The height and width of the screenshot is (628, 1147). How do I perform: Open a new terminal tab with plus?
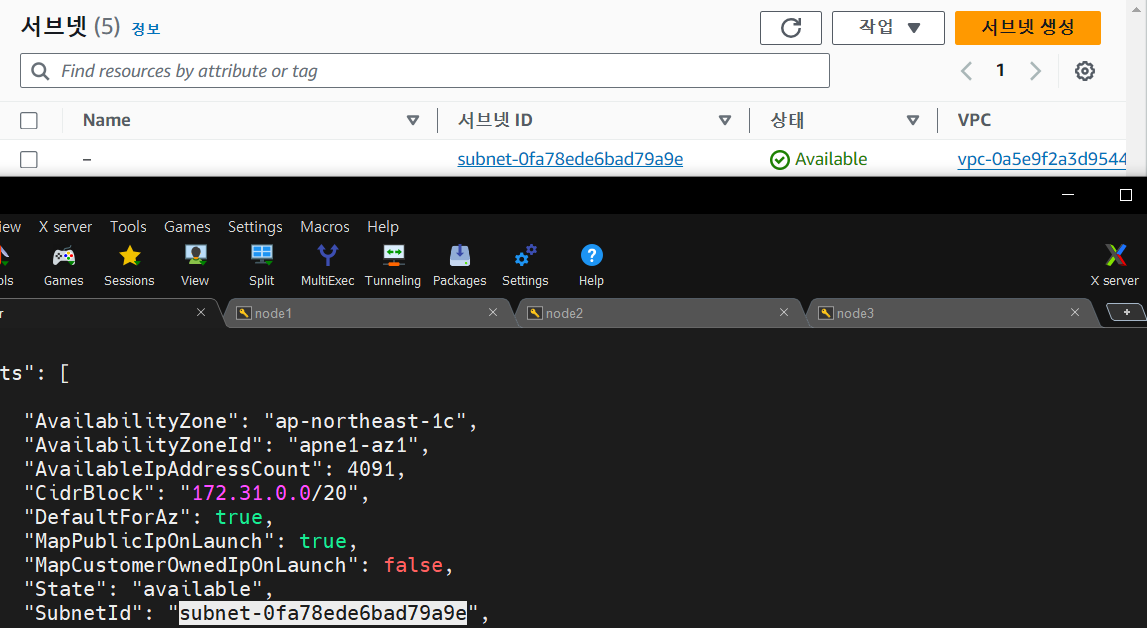tap(1127, 312)
